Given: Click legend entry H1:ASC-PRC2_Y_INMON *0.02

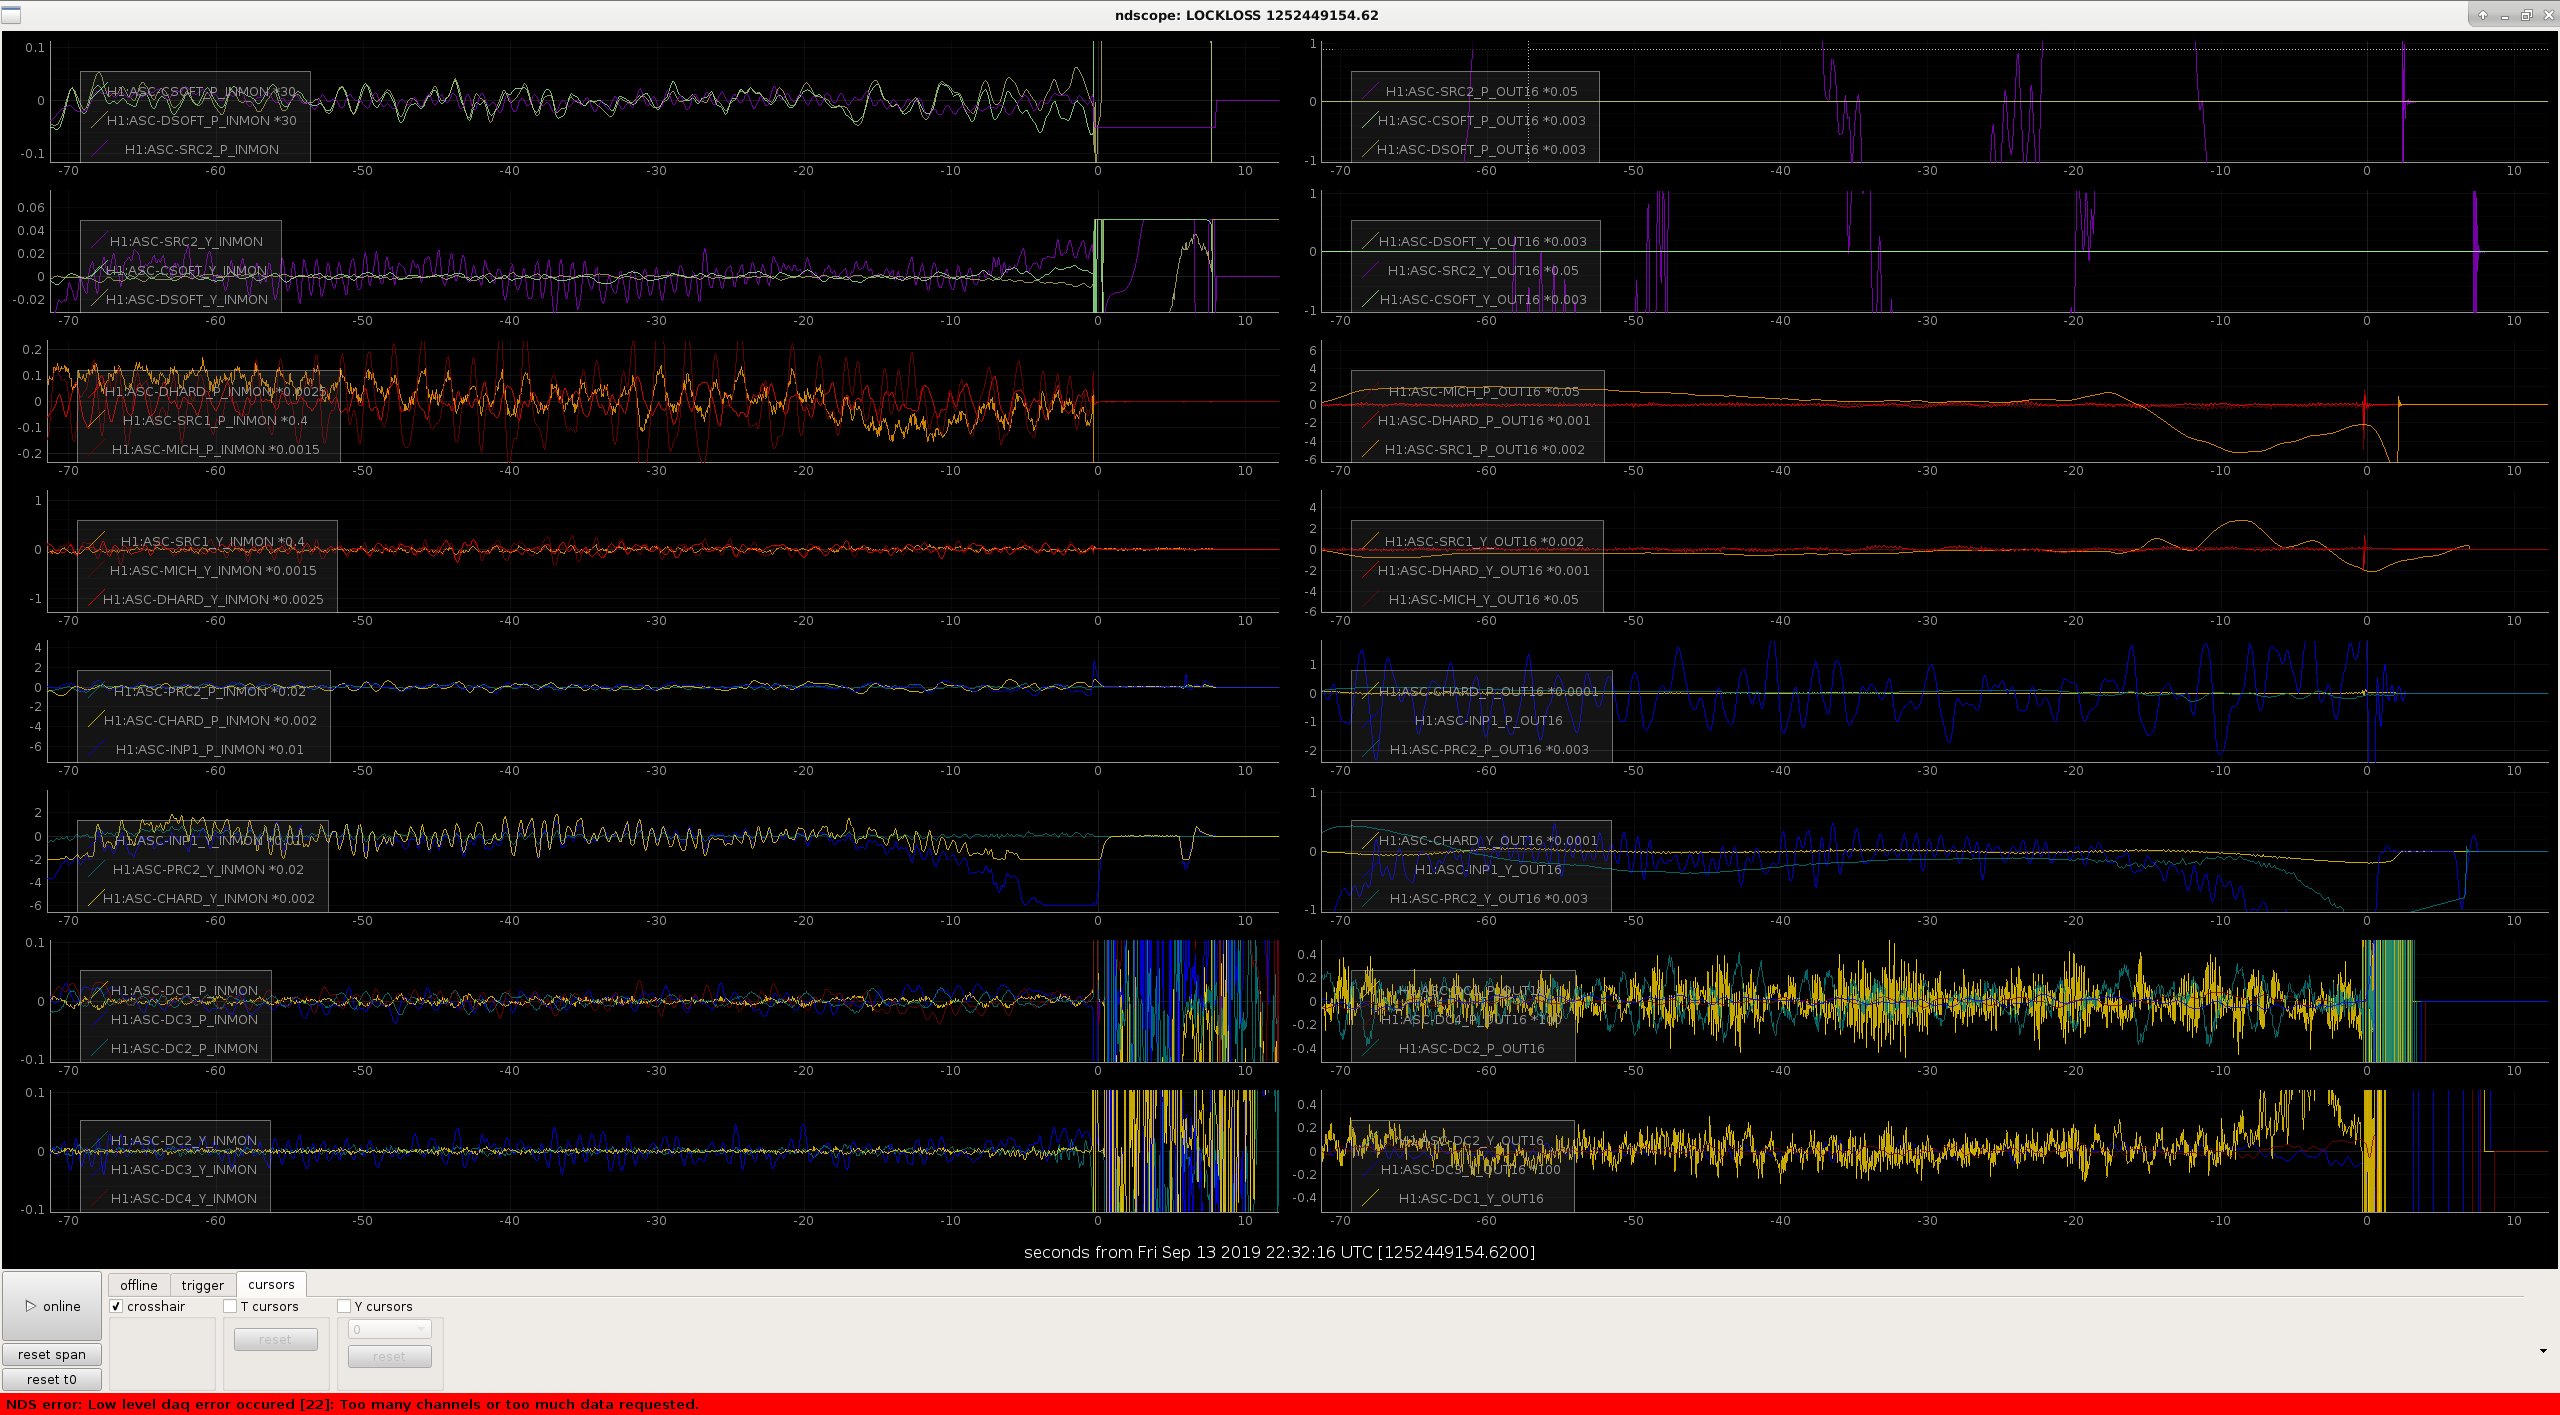Looking at the screenshot, I should tap(208, 869).
